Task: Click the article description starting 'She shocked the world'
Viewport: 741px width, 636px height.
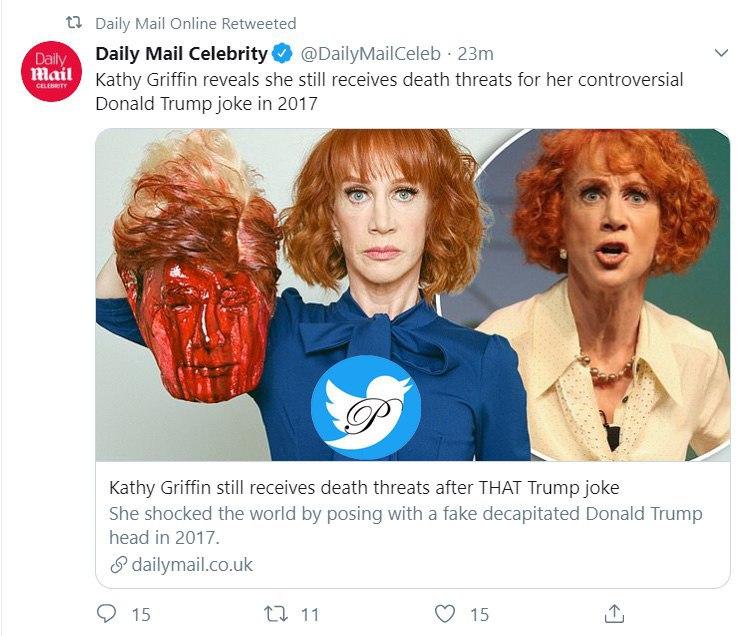Action: click(x=405, y=525)
